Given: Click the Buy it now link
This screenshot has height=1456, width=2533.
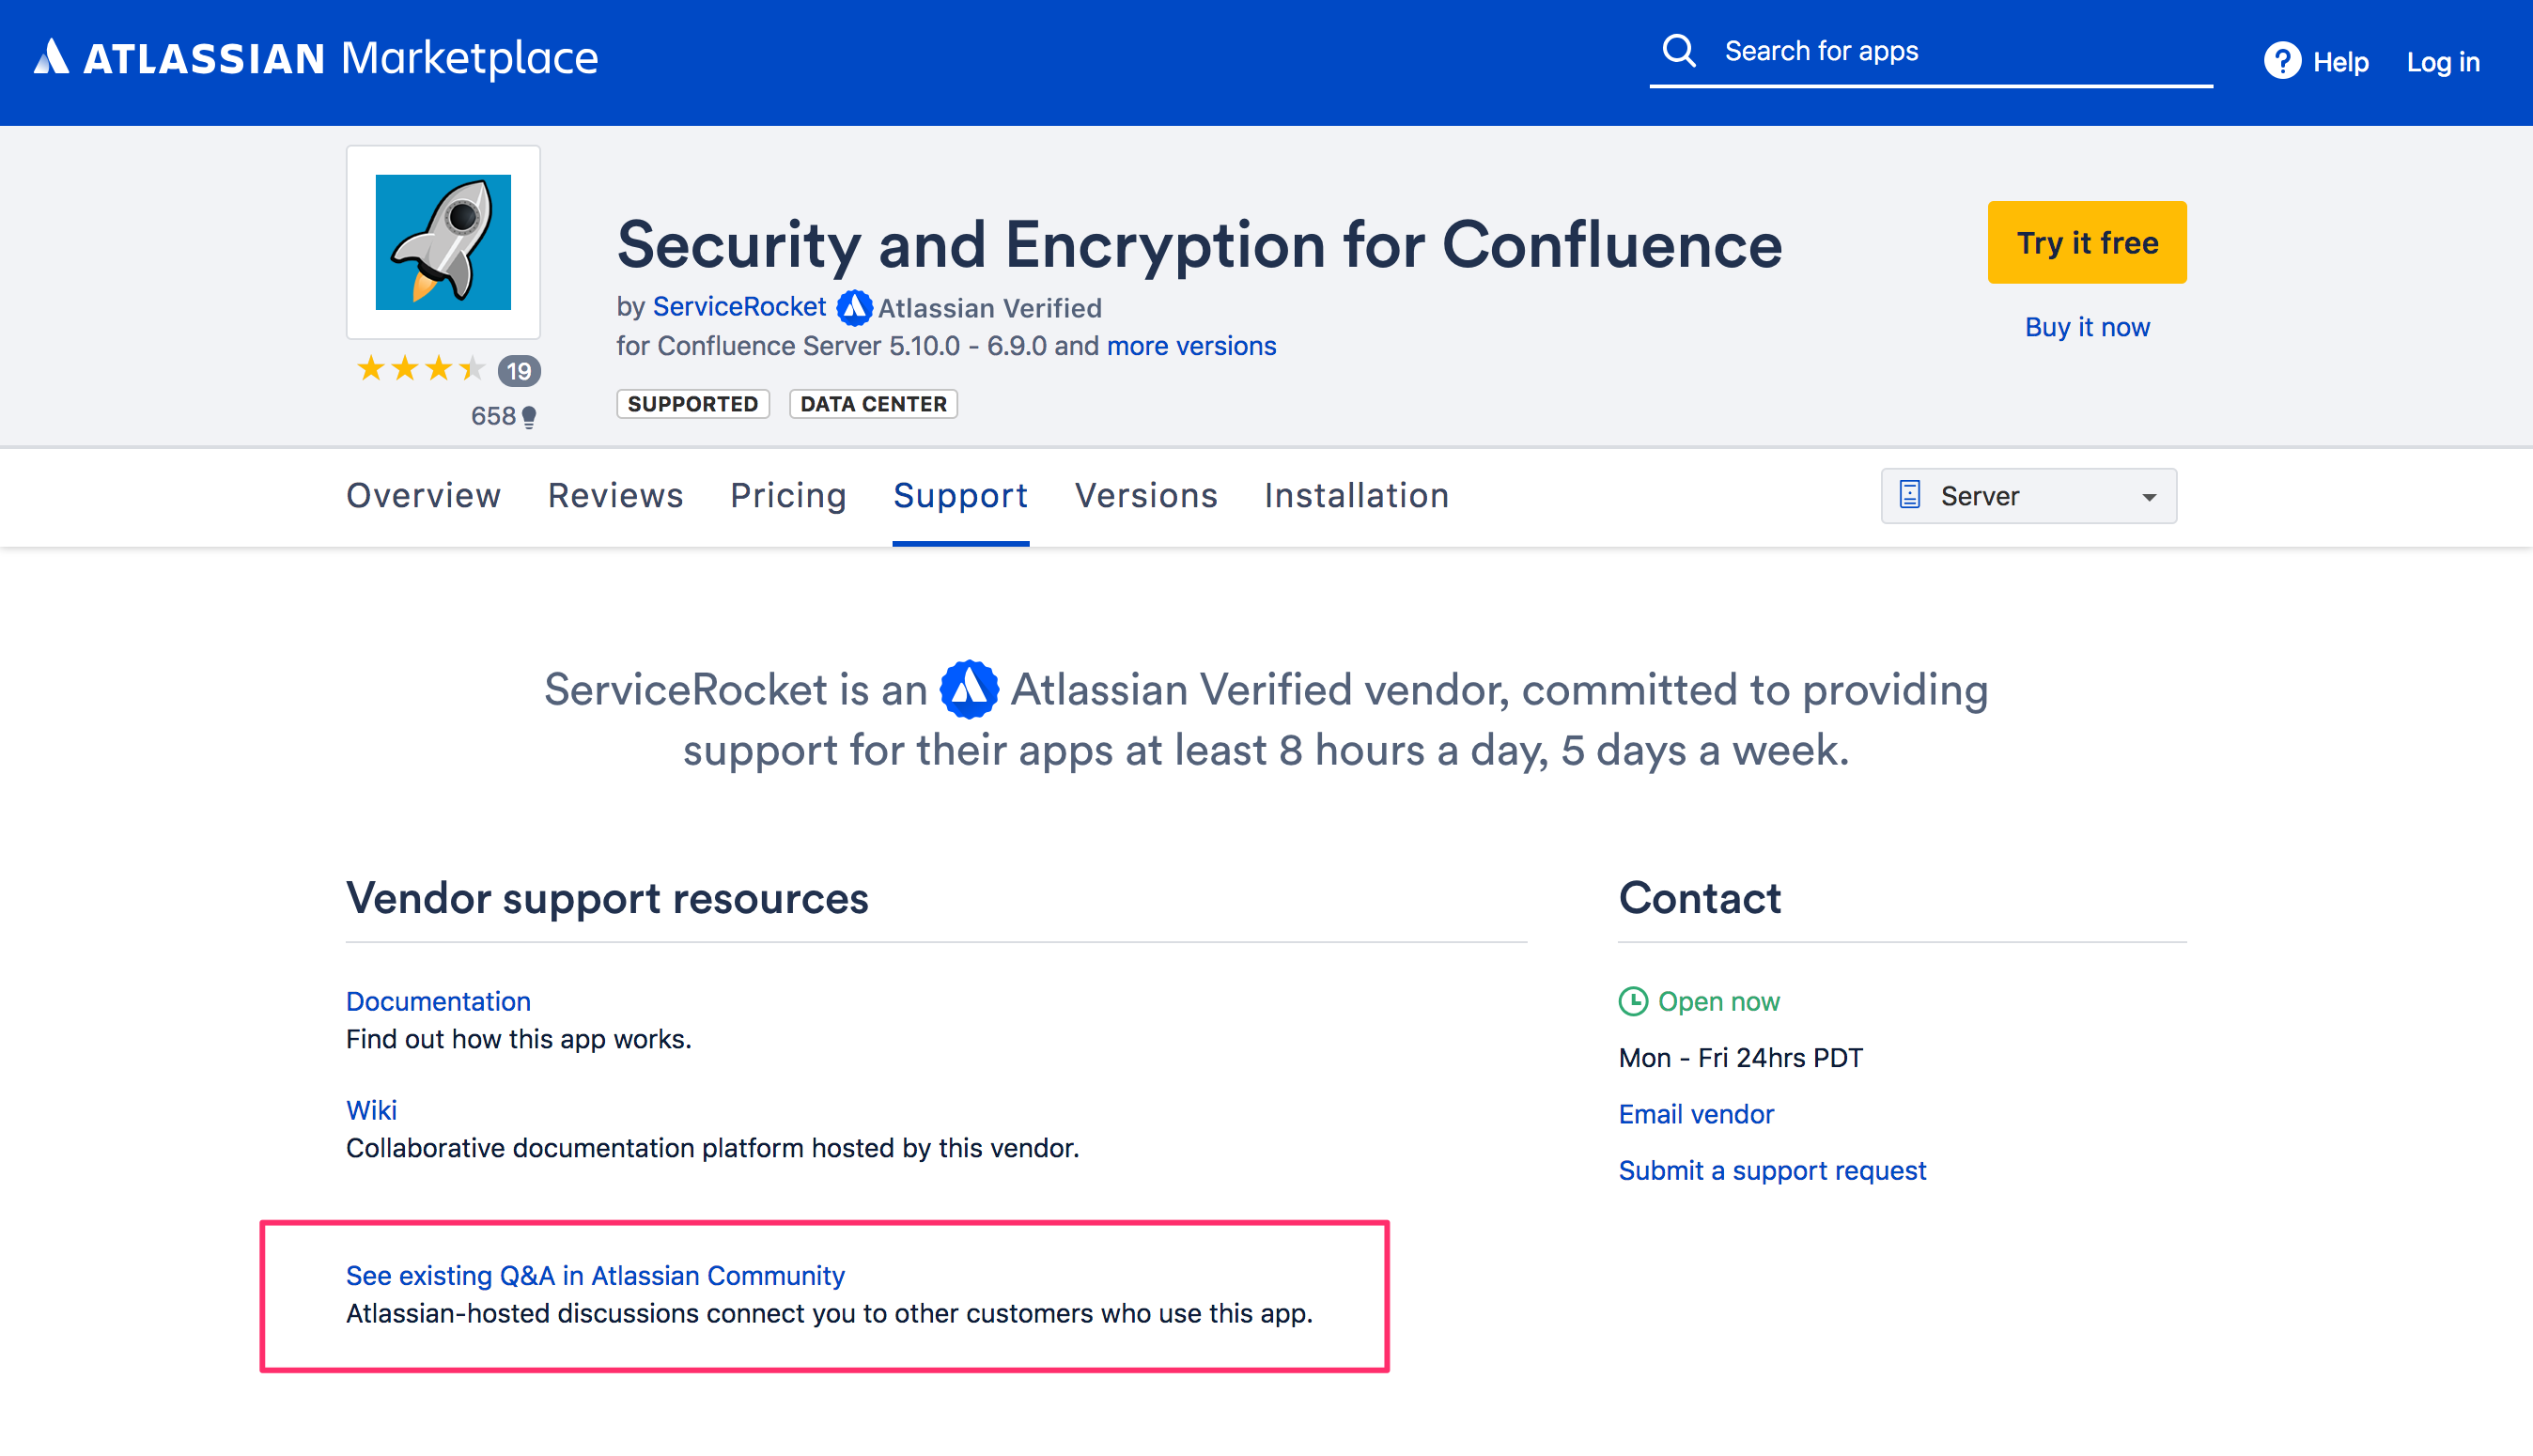Looking at the screenshot, I should click(x=2087, y=327).
